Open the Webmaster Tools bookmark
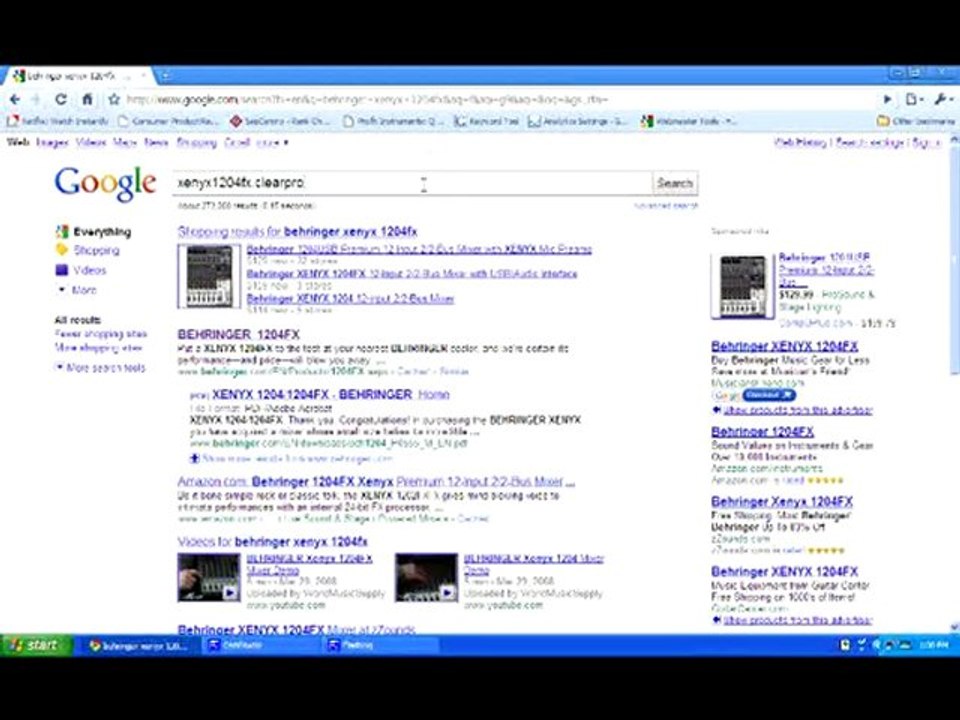960x720 pixels. pyautogui.click(x=689, y=121)
